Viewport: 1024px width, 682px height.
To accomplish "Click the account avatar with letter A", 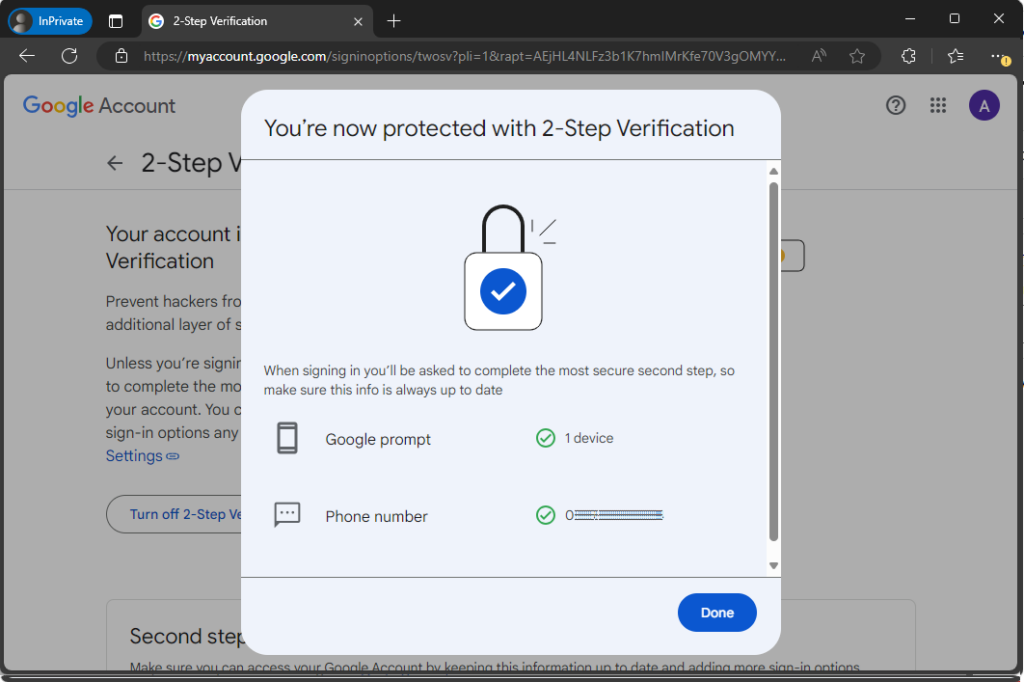I will pos(984,105).
